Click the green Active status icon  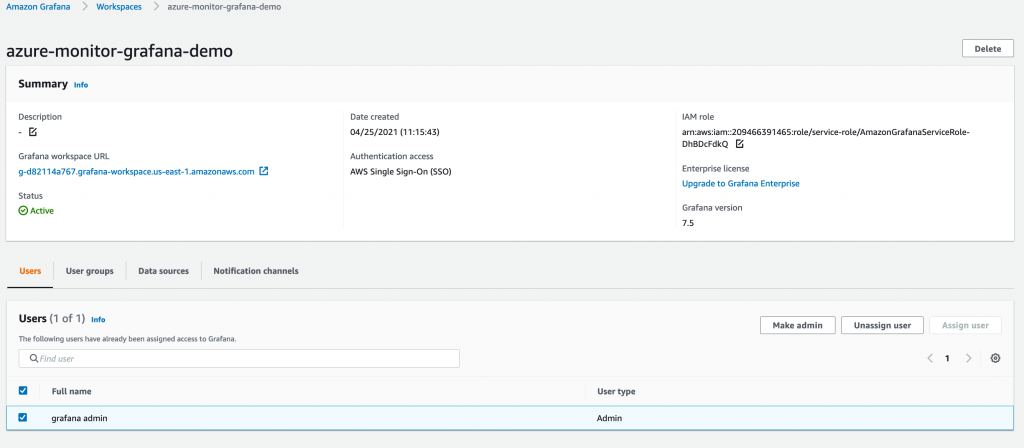coord(23,211)
